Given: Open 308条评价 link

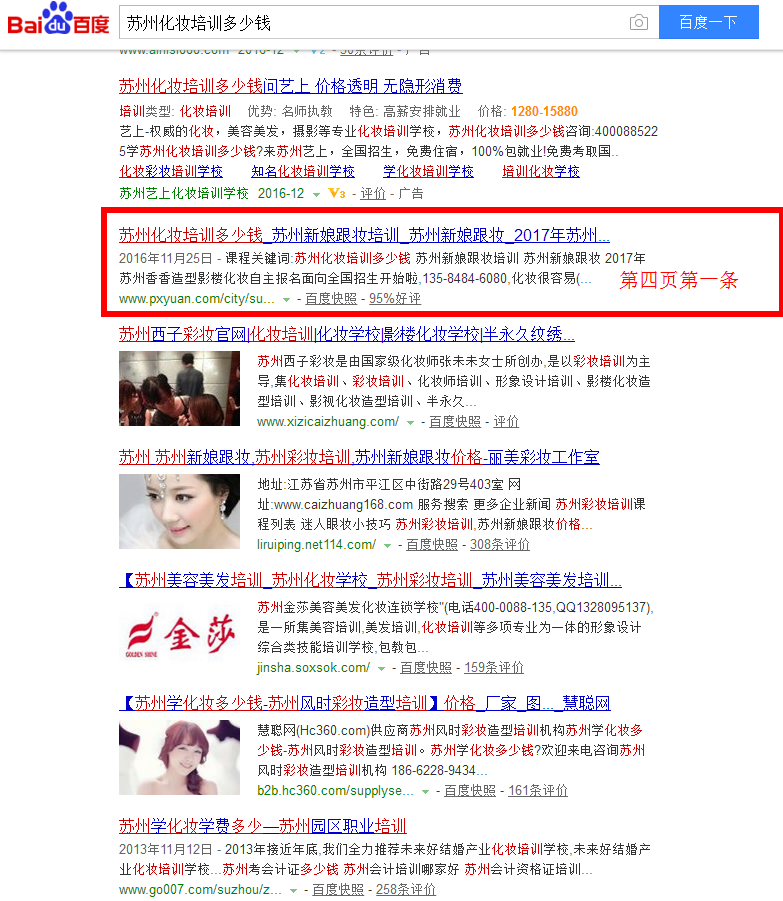Looking at the screenshot, I should tap(500, 545).
